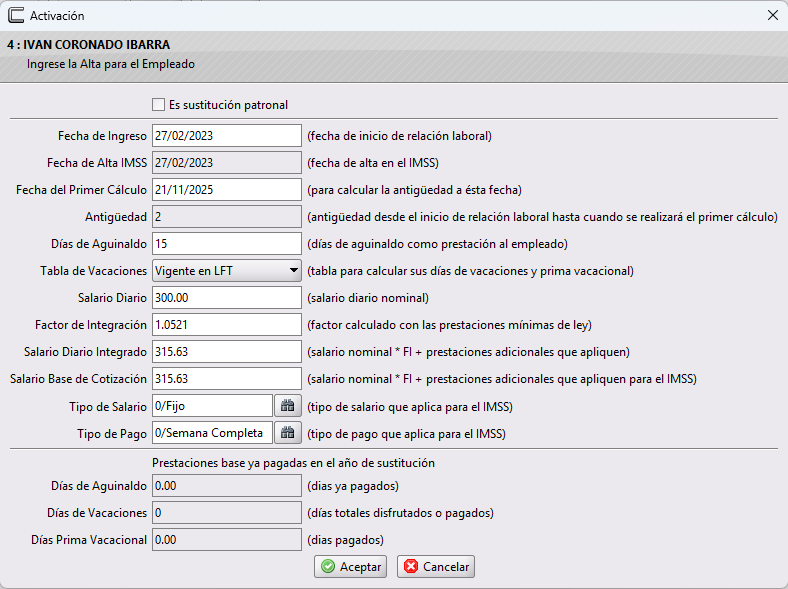Select hint '(fecha de alta en el IMSS)'
Image resolution: width=788 pixels, height=589 pixels.
[373, 163]
